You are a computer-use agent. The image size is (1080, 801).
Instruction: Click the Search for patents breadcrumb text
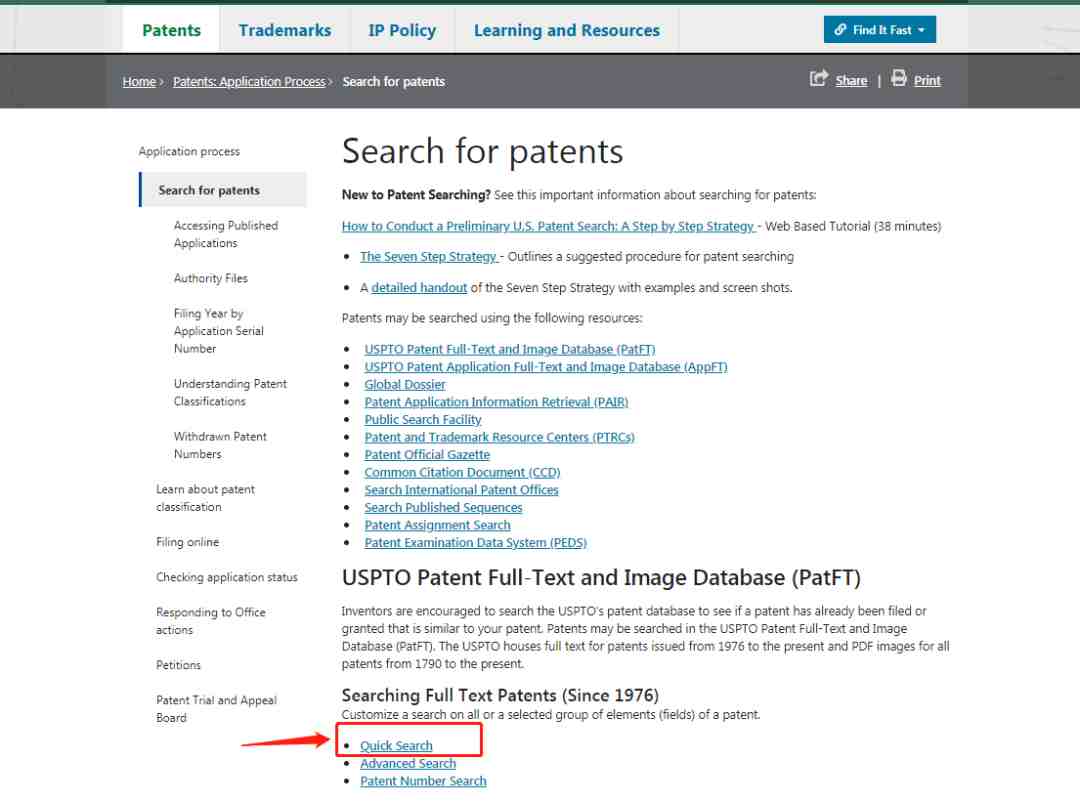(393, 81)
